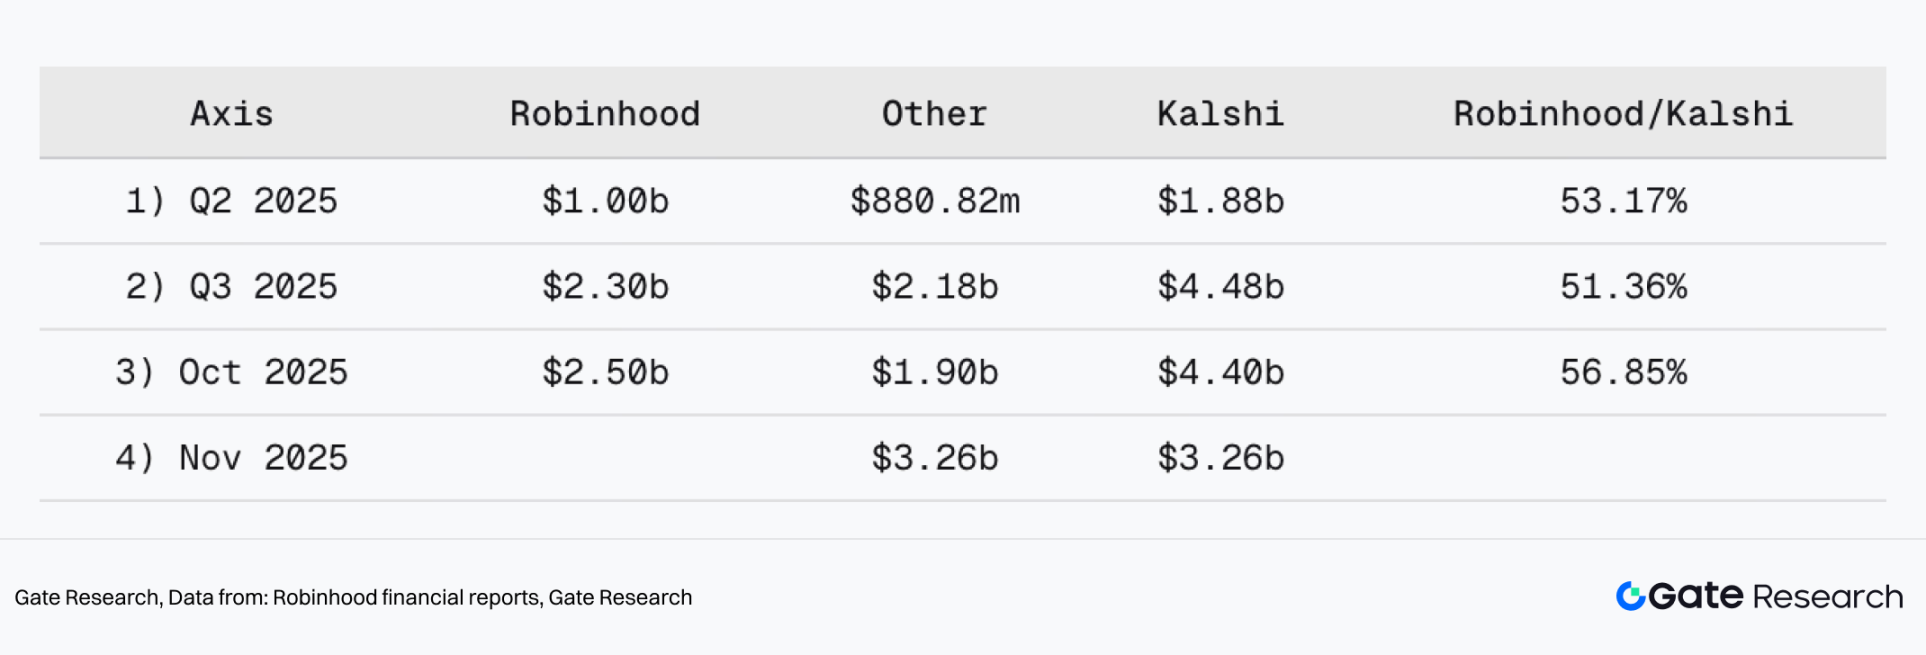
Task: Select the $4.48b Kalshi value
Action: (x=1220, y=287)
